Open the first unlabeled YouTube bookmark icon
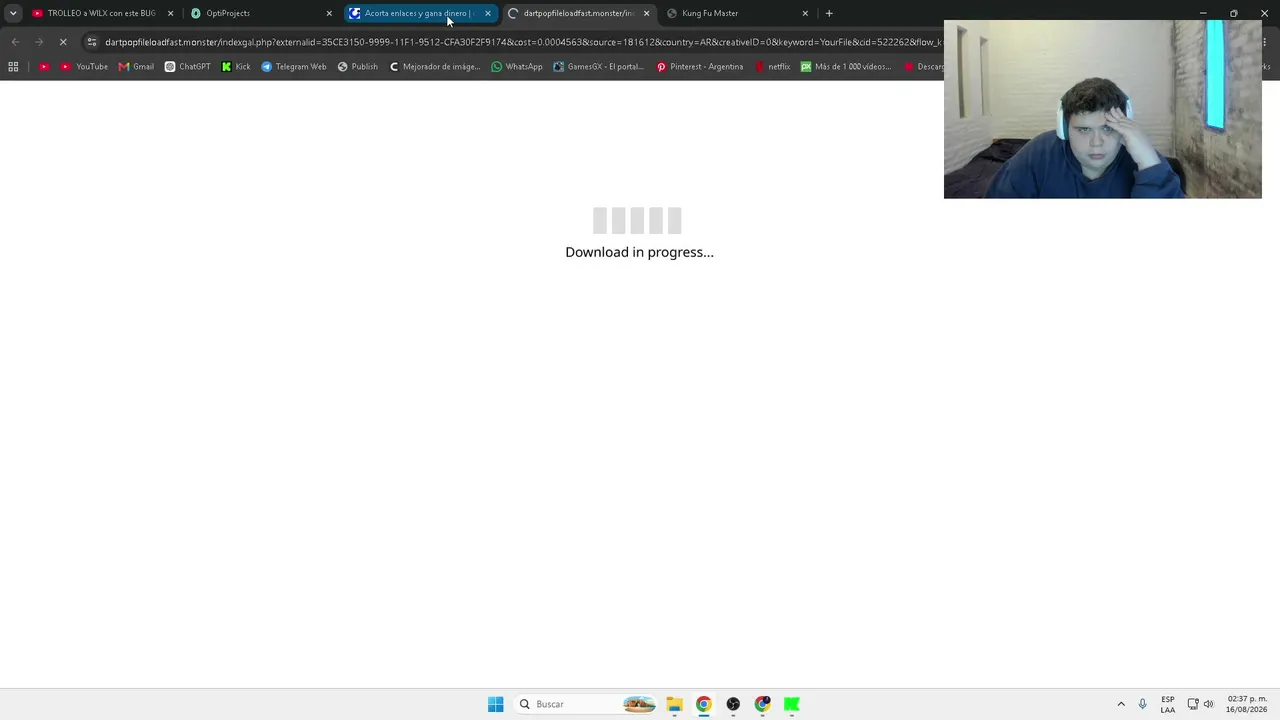Screen dimensions: 1280x720 (44, 67)
